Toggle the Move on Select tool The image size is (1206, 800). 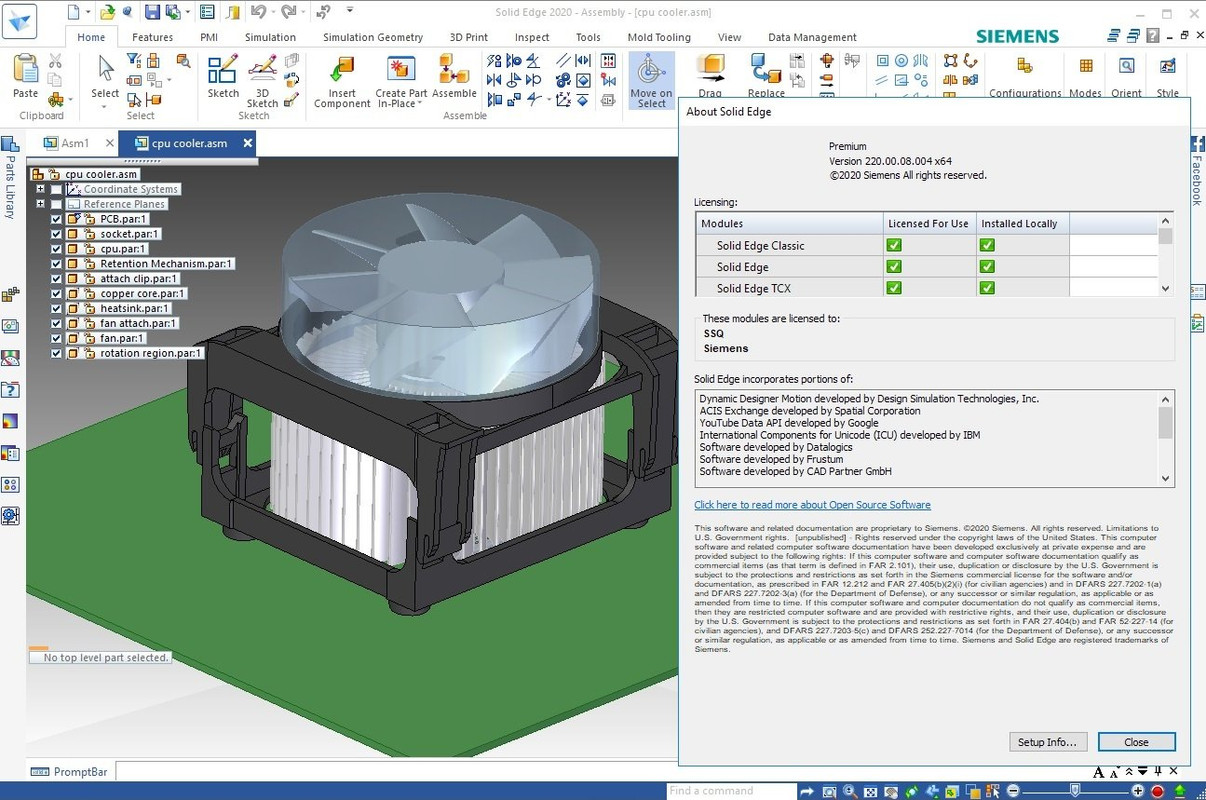click(x=651, y=81)
